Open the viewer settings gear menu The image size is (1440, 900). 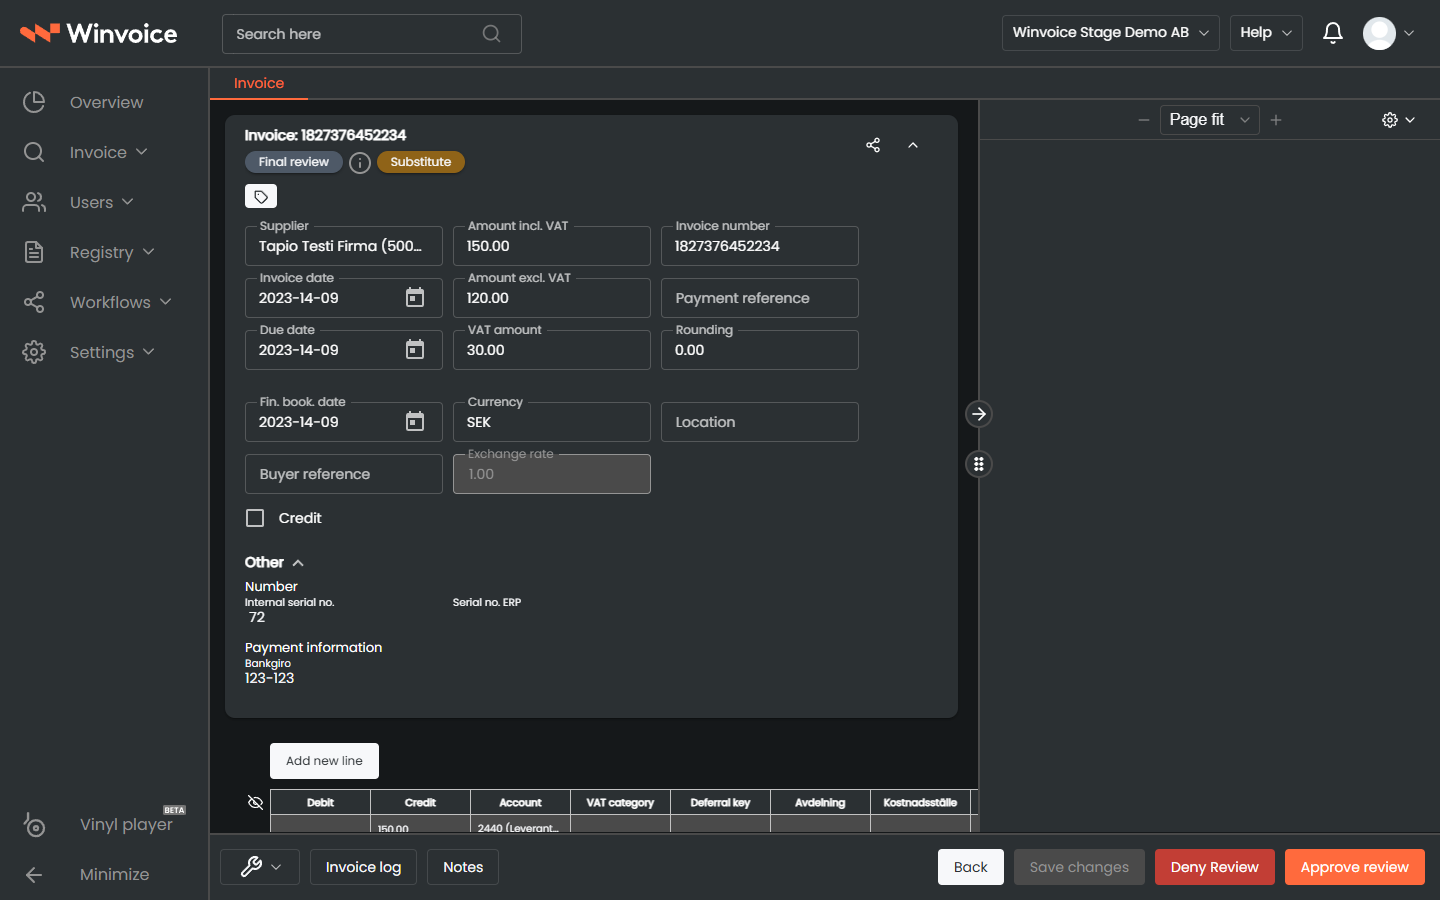[1398, 120]
